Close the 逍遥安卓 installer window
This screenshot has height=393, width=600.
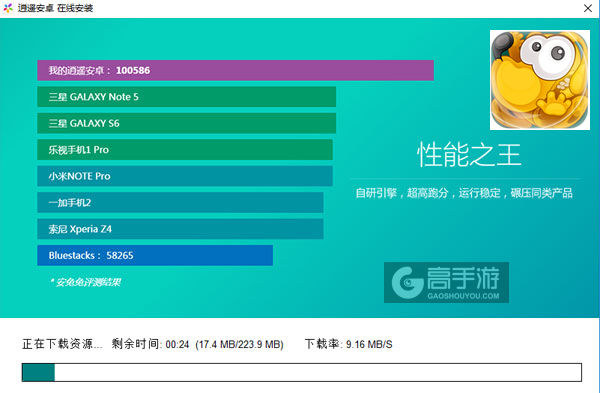(x=588, y=8)
